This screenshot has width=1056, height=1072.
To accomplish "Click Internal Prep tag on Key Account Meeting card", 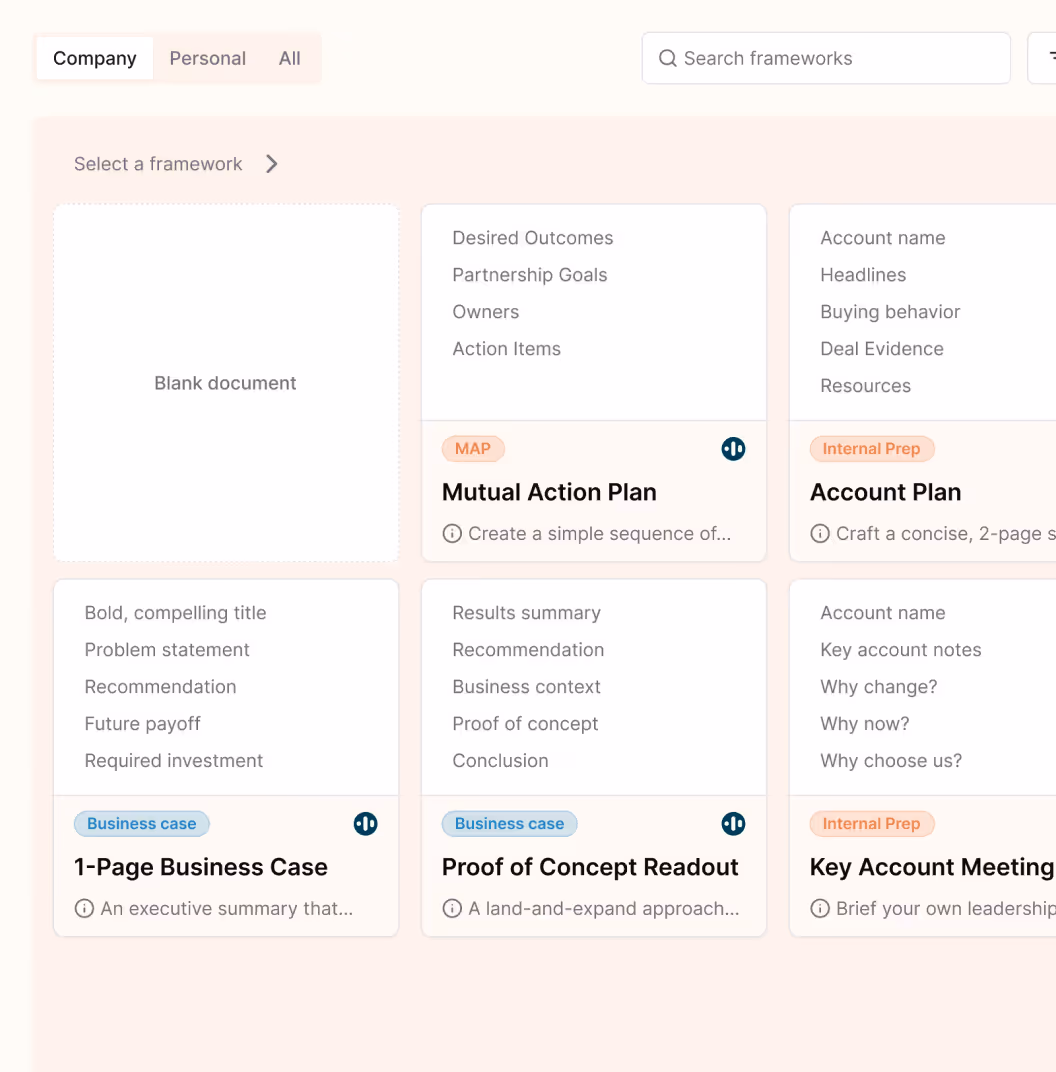I will [871, 824].
